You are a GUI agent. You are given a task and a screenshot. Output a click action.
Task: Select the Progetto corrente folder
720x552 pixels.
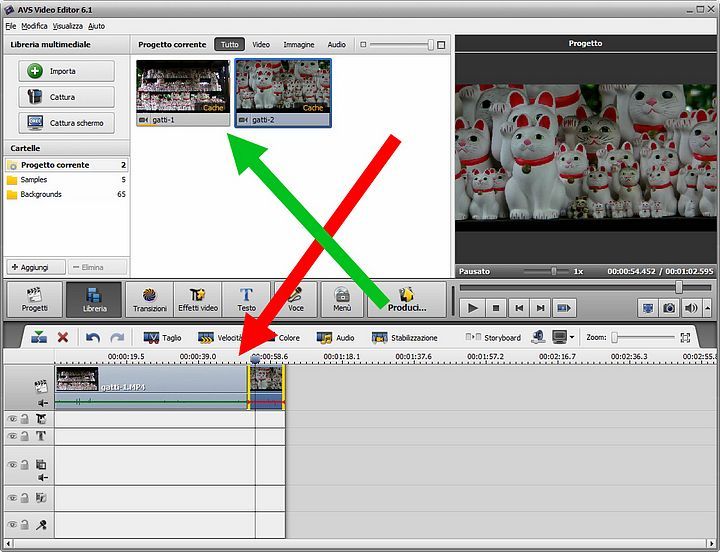[x=67, y=165]
